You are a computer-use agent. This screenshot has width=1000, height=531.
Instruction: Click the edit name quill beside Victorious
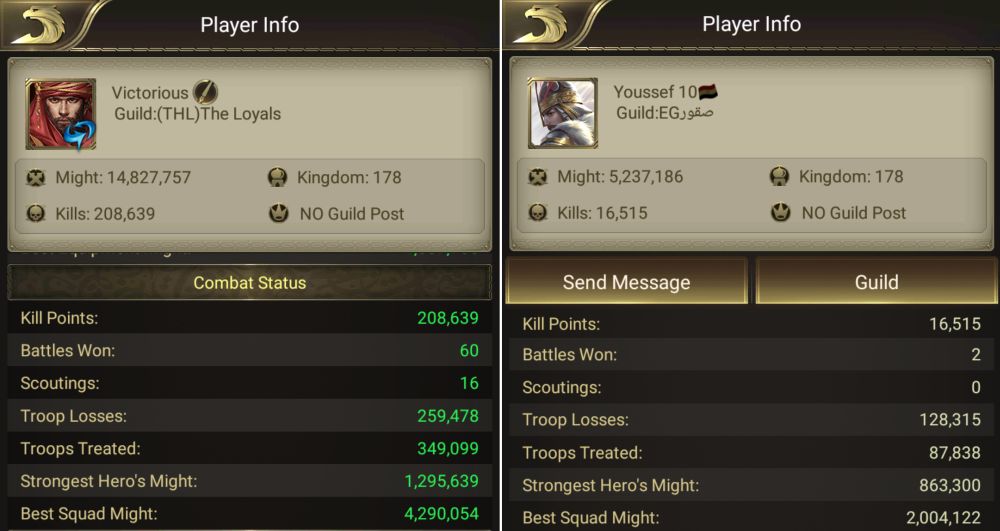pyautogui.click(x=205, y=92)
